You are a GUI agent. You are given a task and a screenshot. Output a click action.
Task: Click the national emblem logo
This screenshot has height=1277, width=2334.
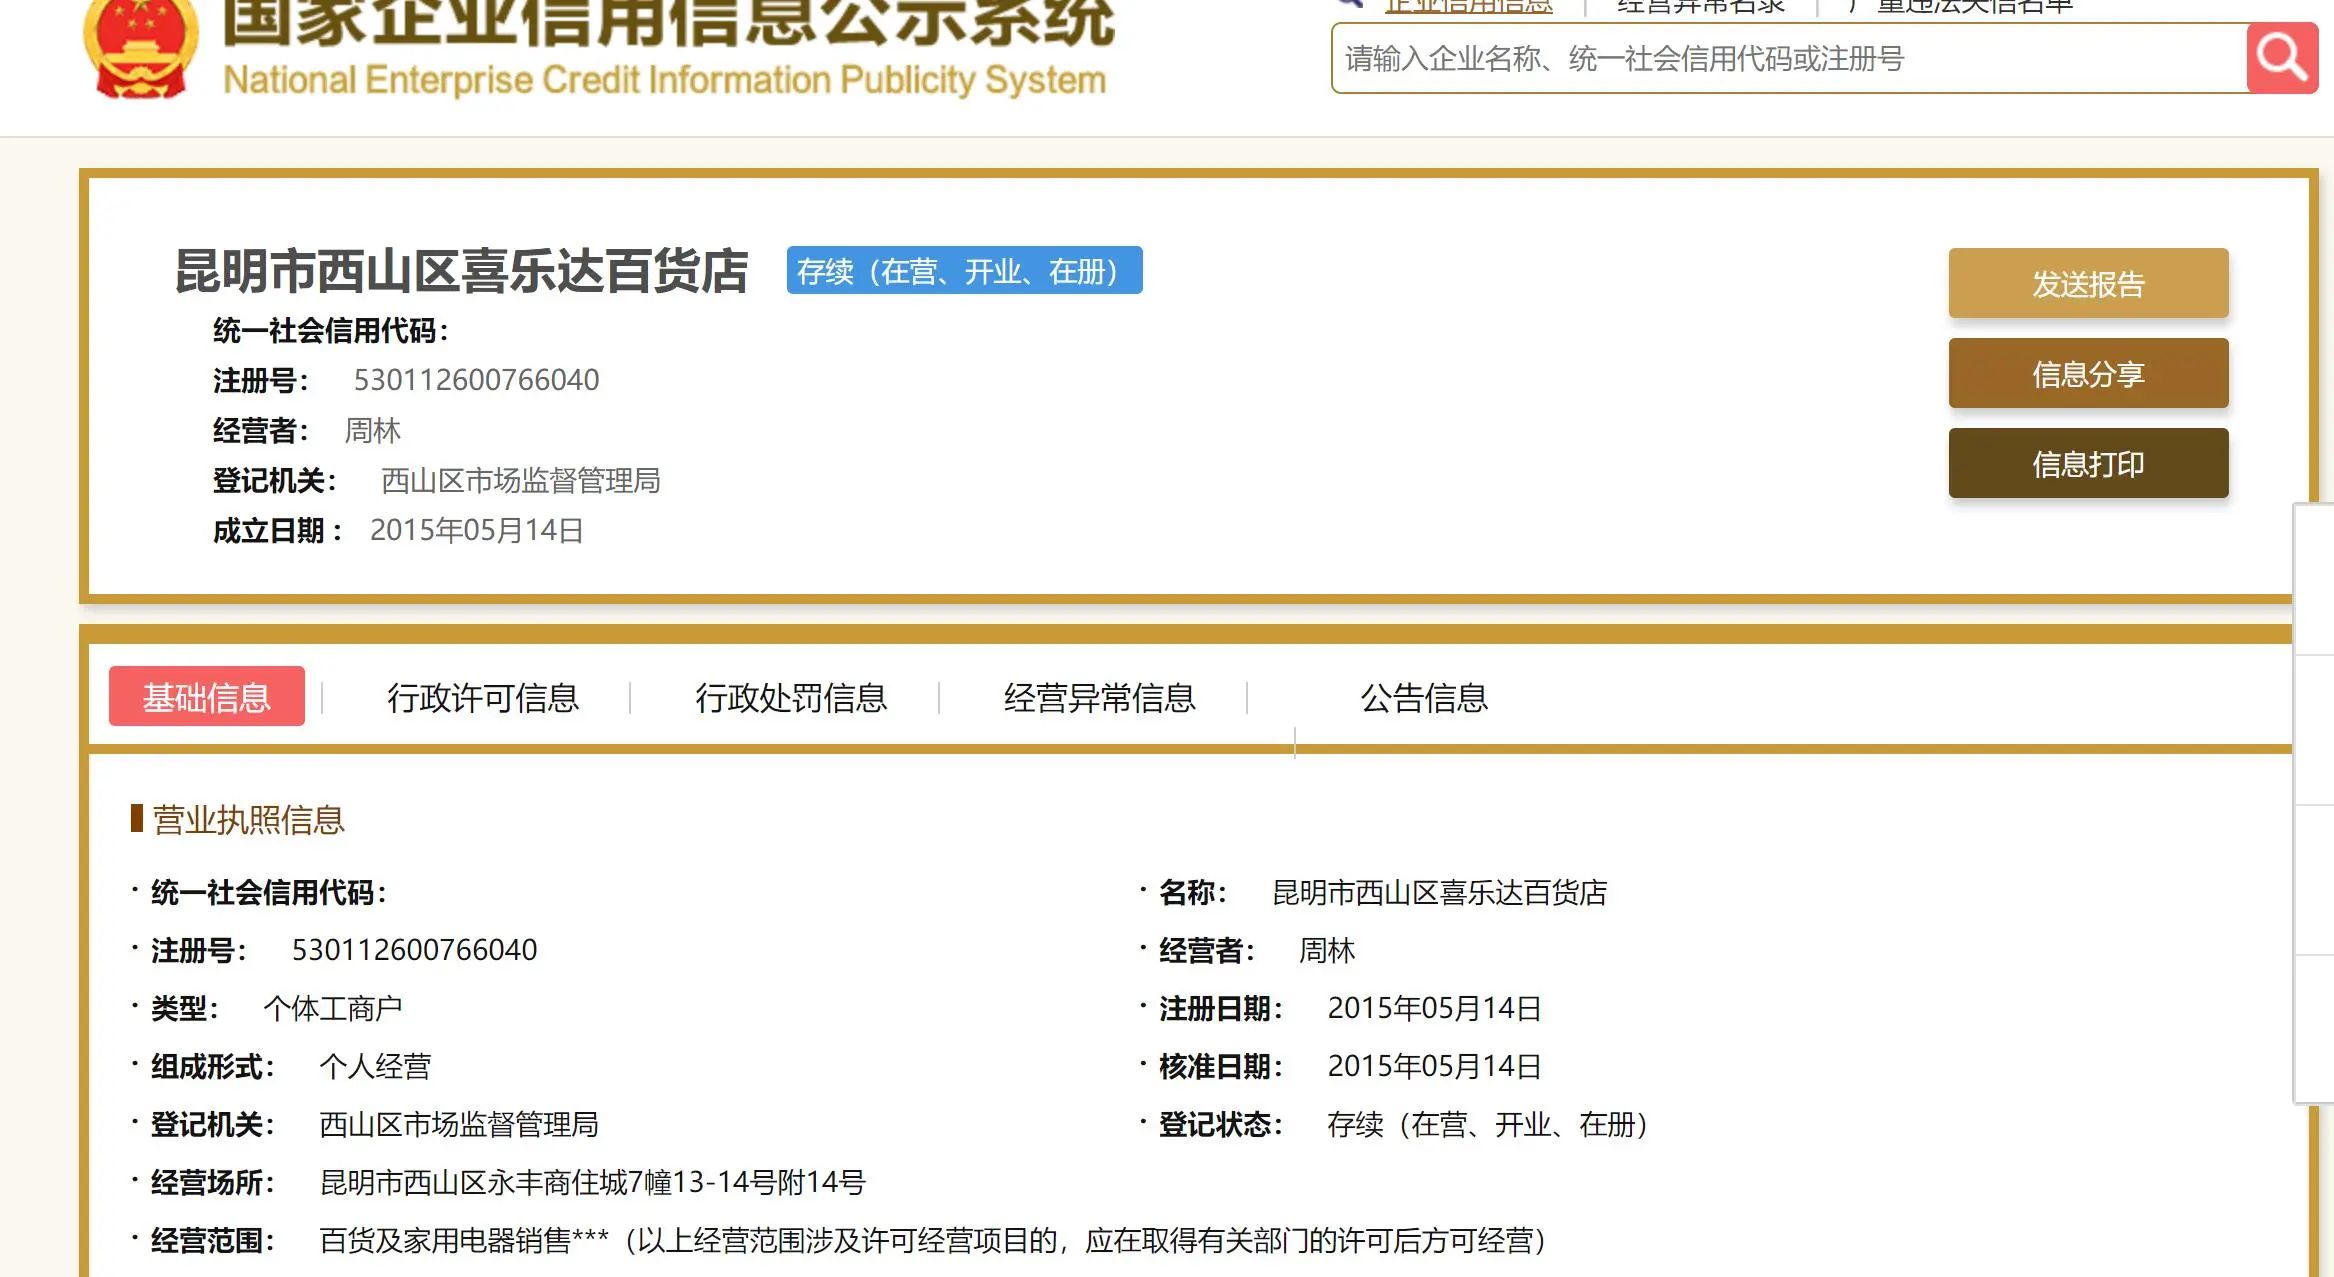pos(140,48)
